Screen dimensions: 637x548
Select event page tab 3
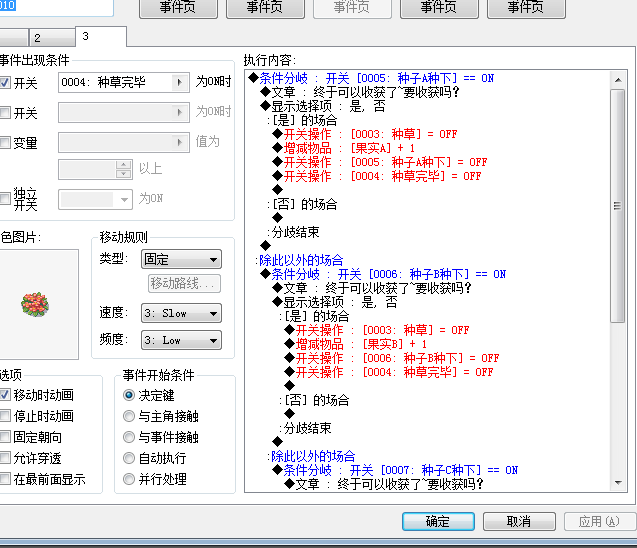(x=101, y=37)
